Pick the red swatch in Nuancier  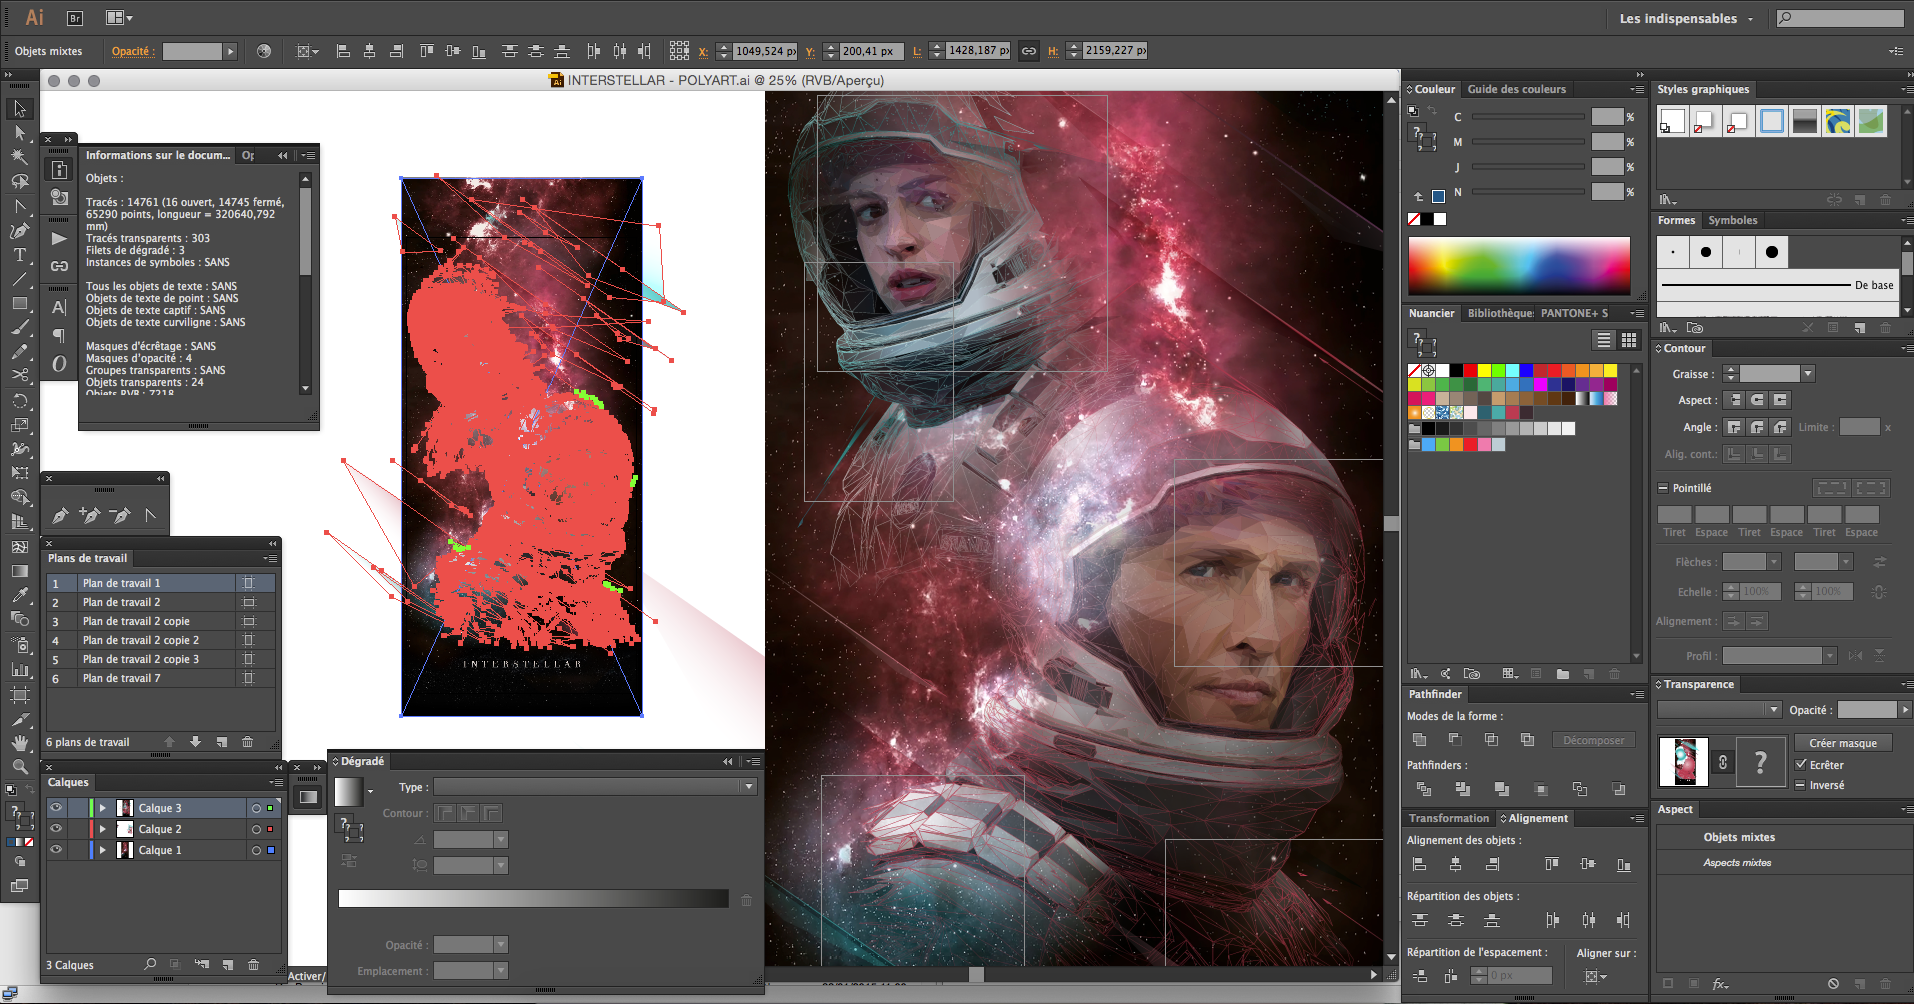click(x=1470, y=371)
